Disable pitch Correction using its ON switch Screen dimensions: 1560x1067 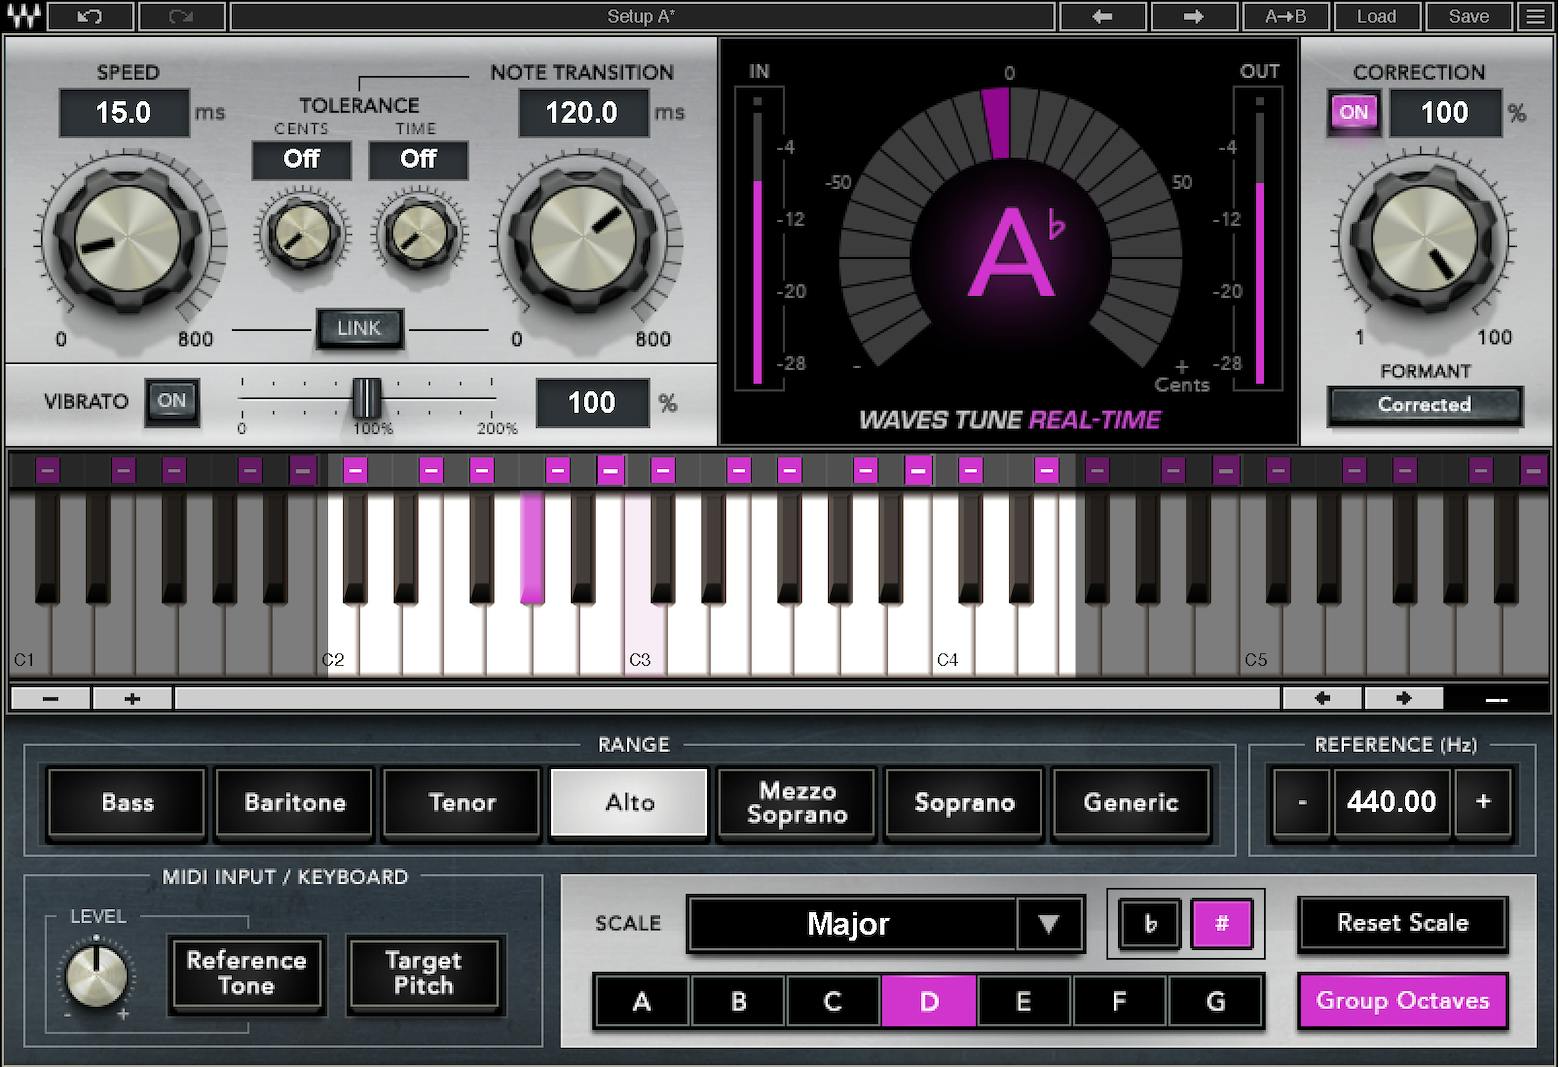pyautogui.click(x=1353, y=113)
